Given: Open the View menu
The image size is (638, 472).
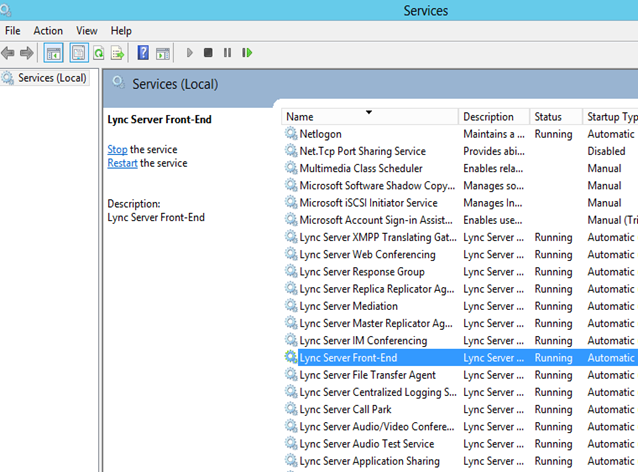Looking at the screenshot, I should (x=87, y=31).
